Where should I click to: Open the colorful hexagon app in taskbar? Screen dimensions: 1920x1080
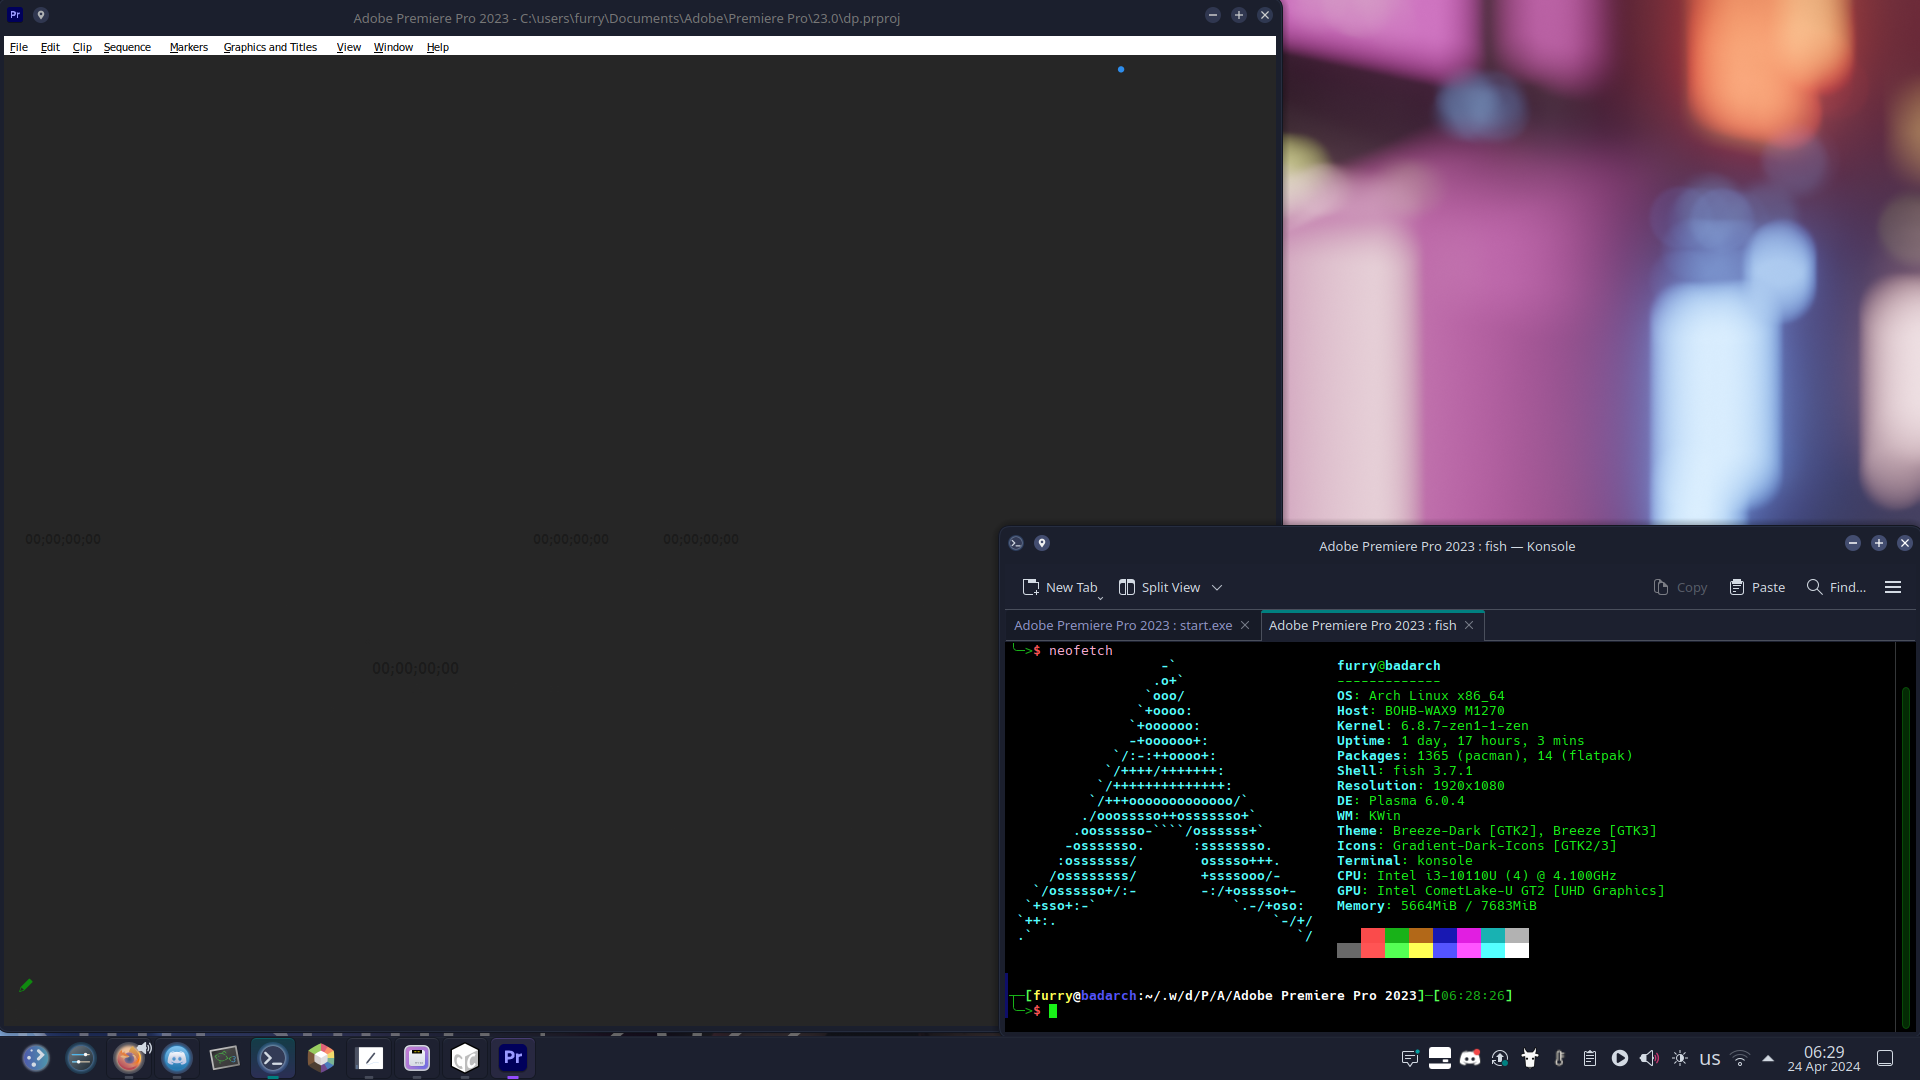tap(321, 1058)
